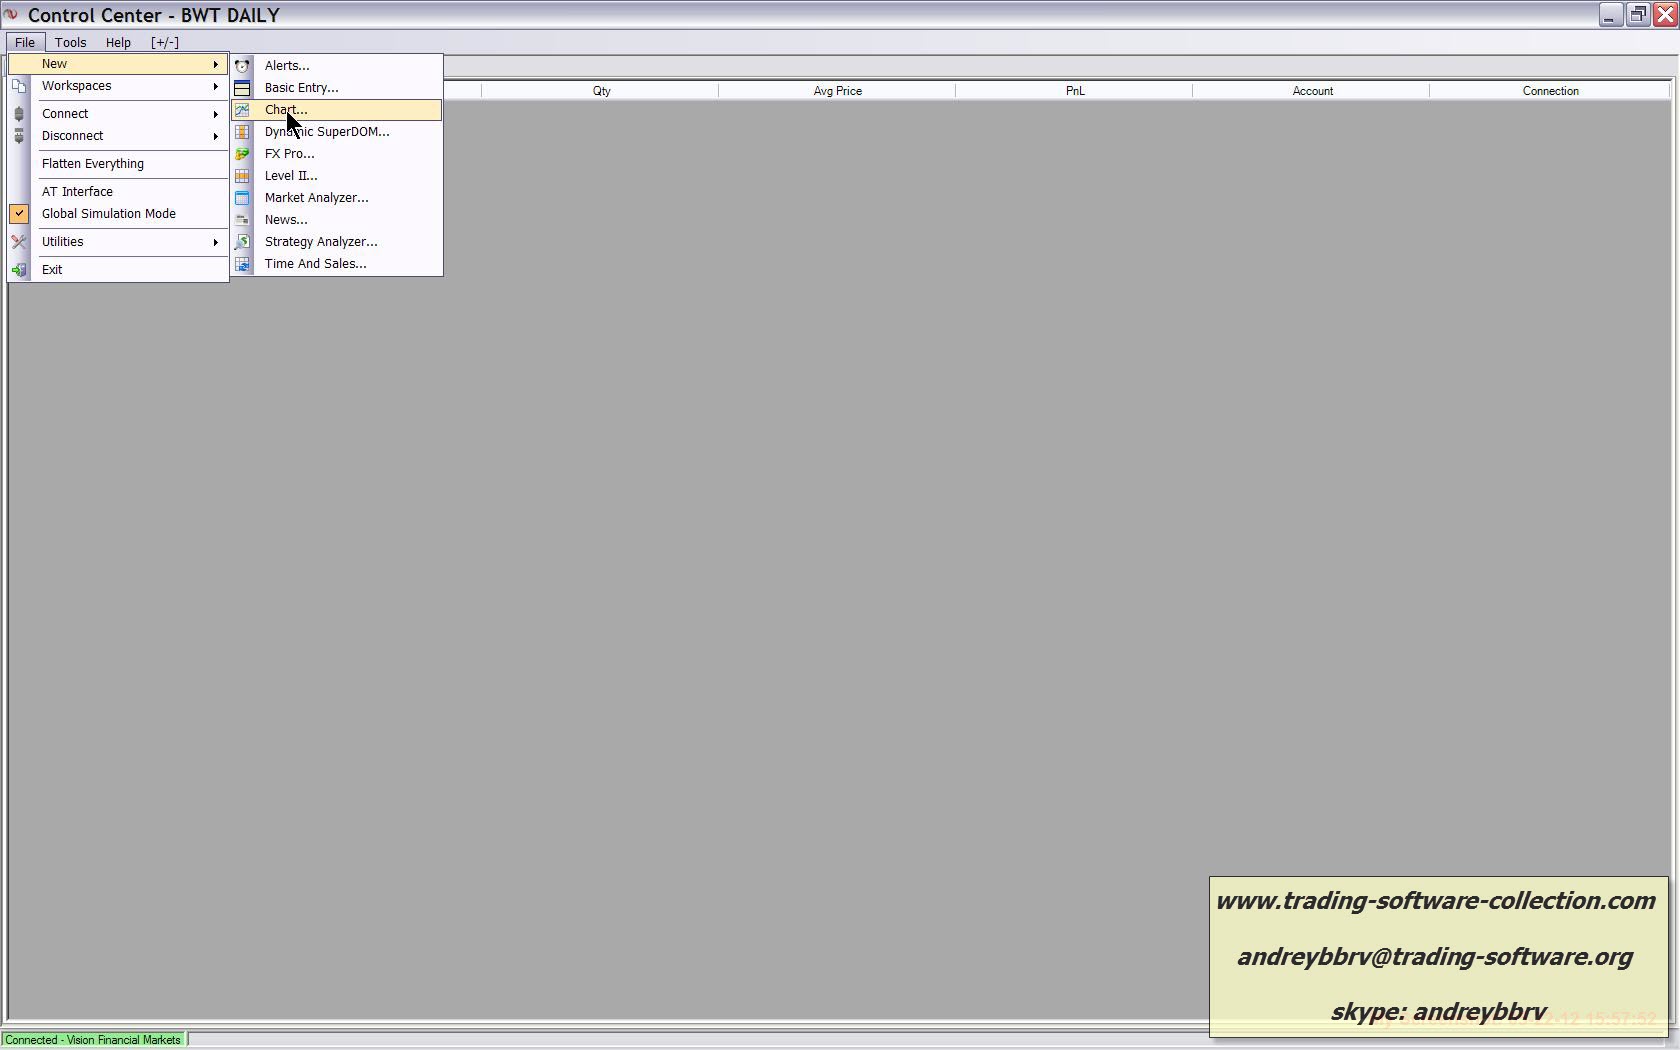Click the Dynamic SuperDOM icon
This screenshot has width=1680, height=1050.
tap(242, 132)
